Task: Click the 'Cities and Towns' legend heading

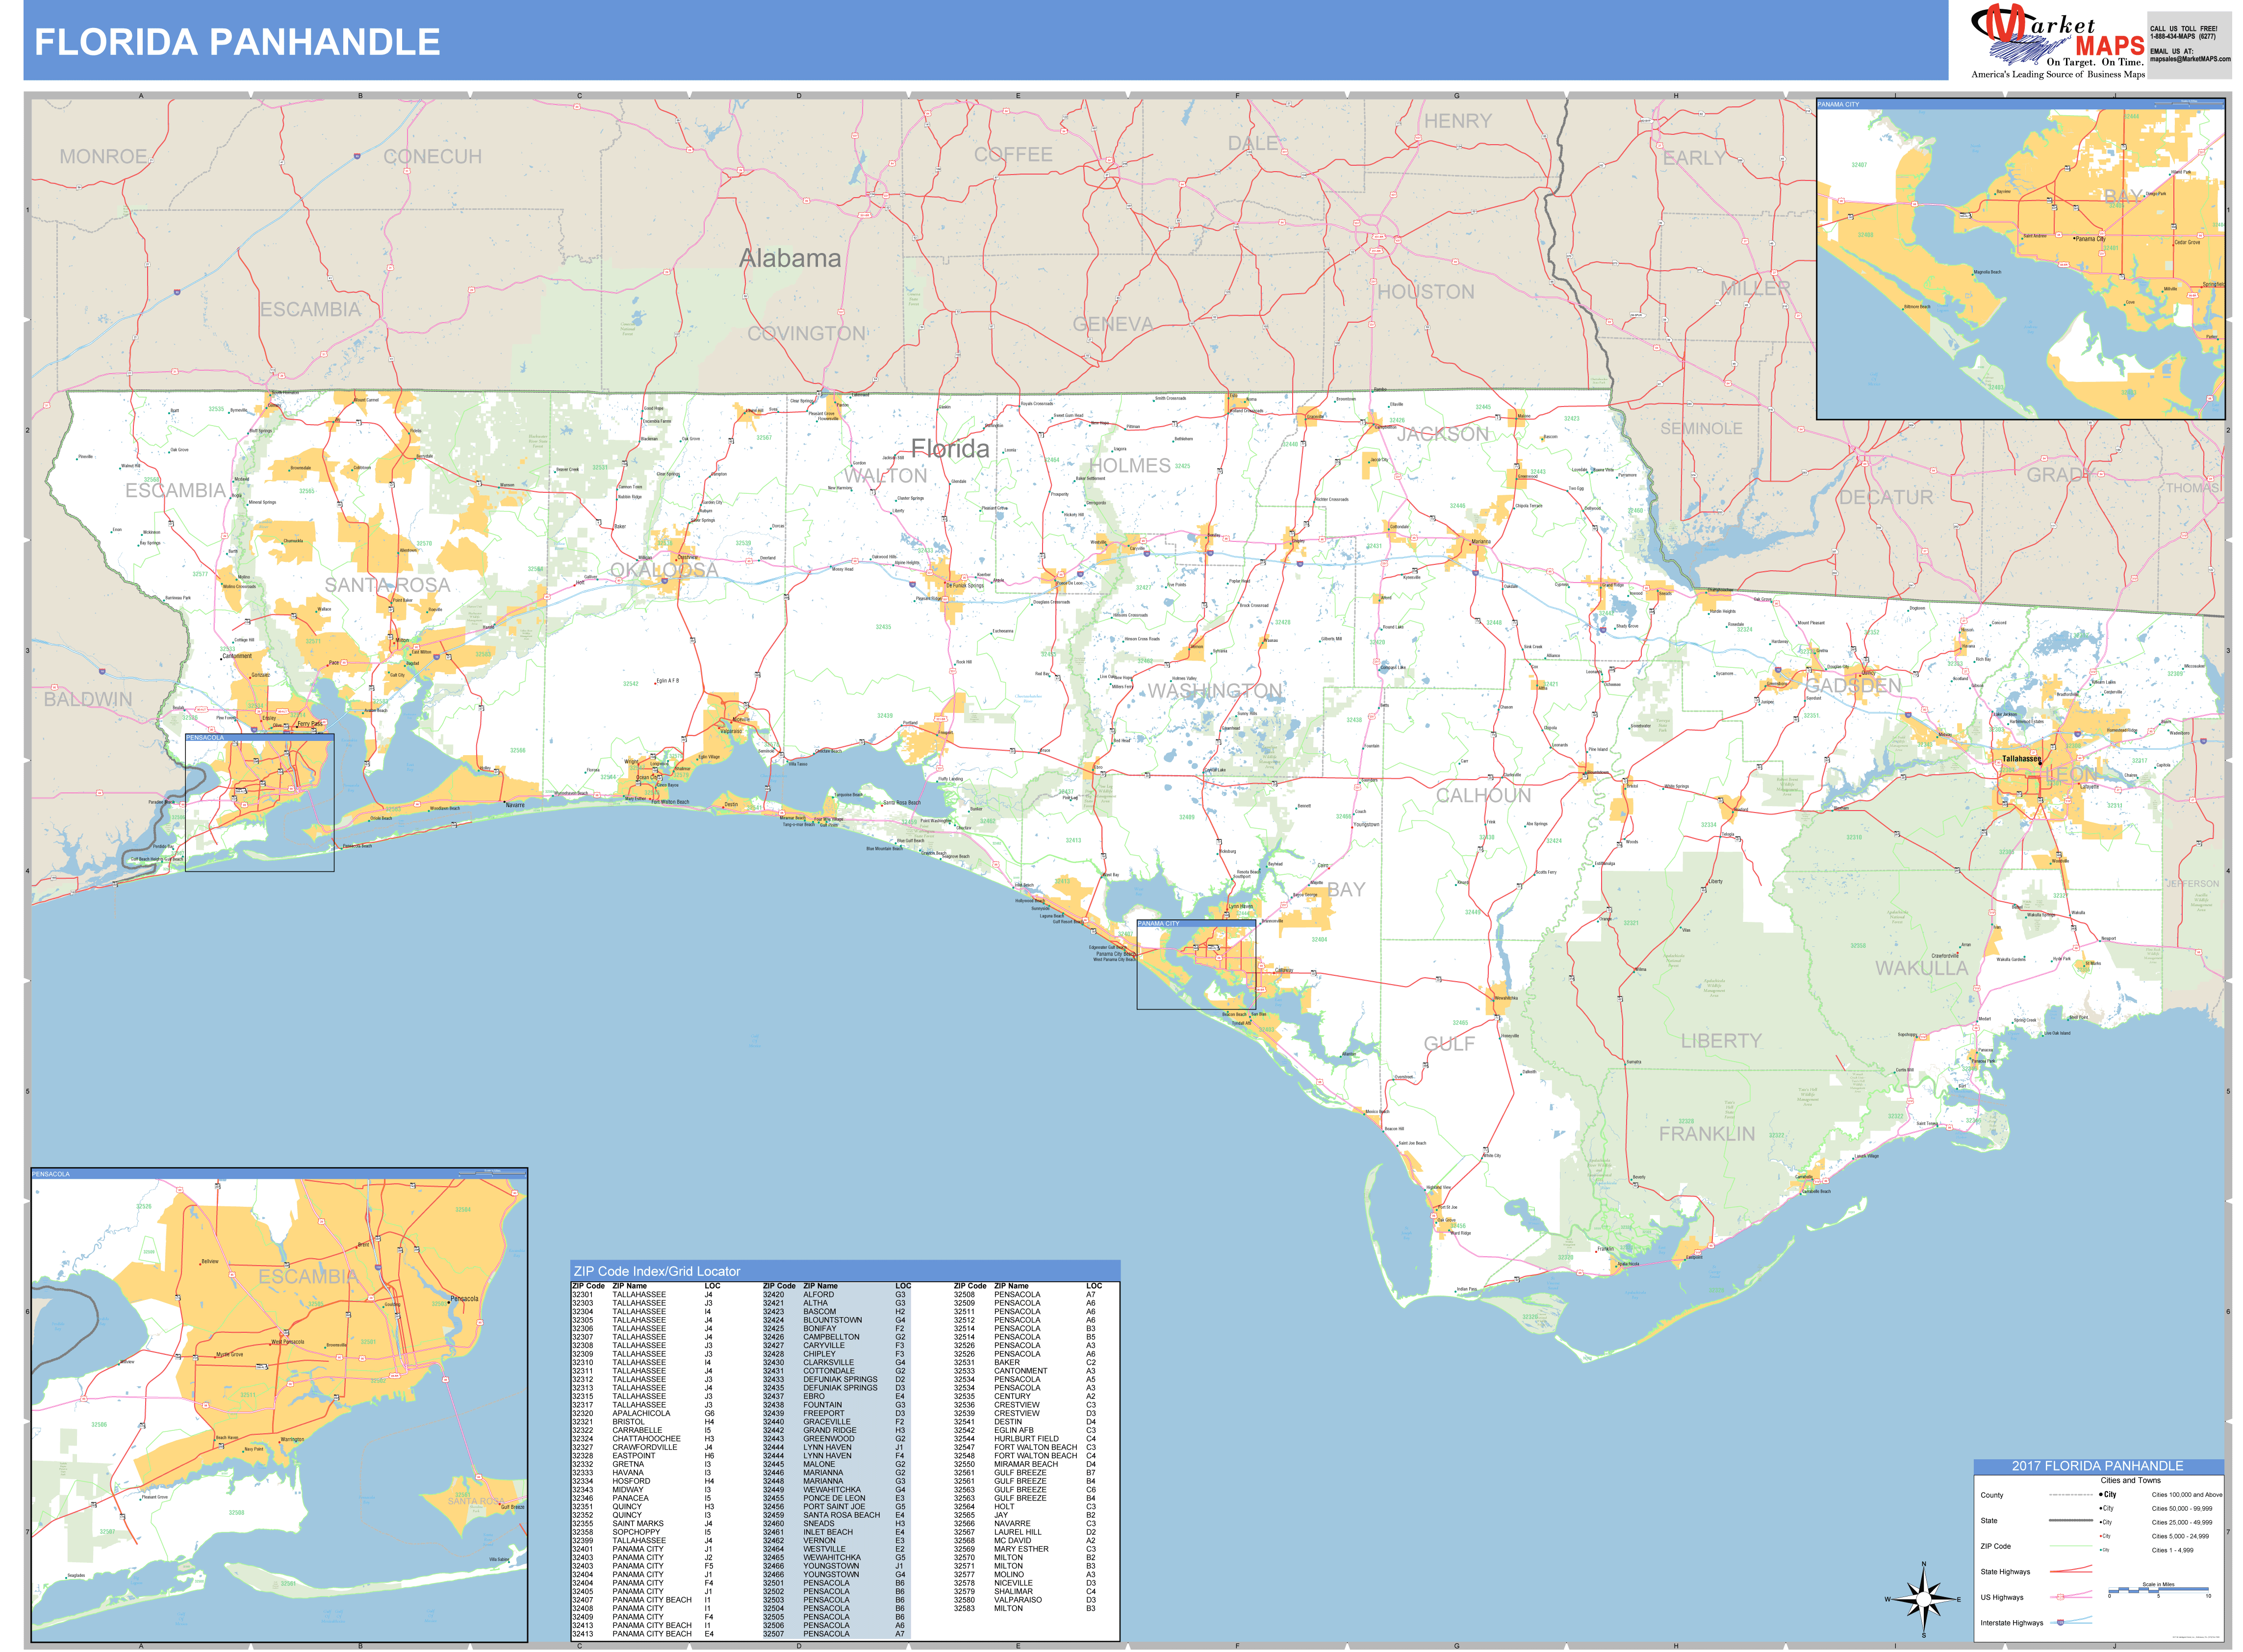Action: click(x=2130, y=1480)
